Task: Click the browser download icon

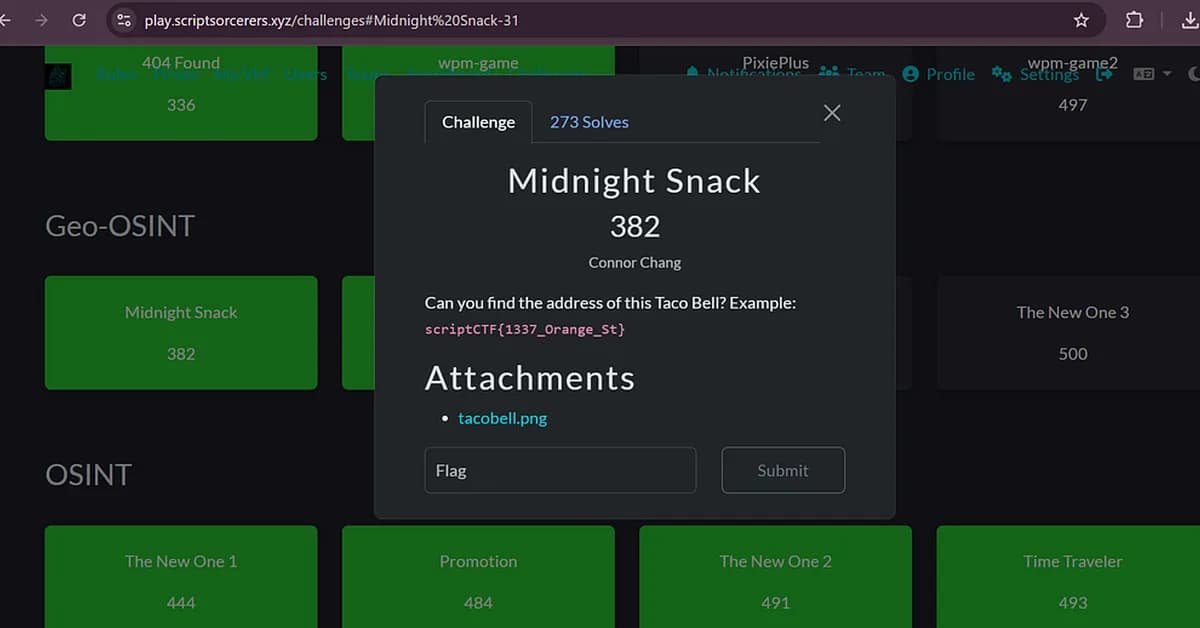Action: click(x=1190, y=20)
